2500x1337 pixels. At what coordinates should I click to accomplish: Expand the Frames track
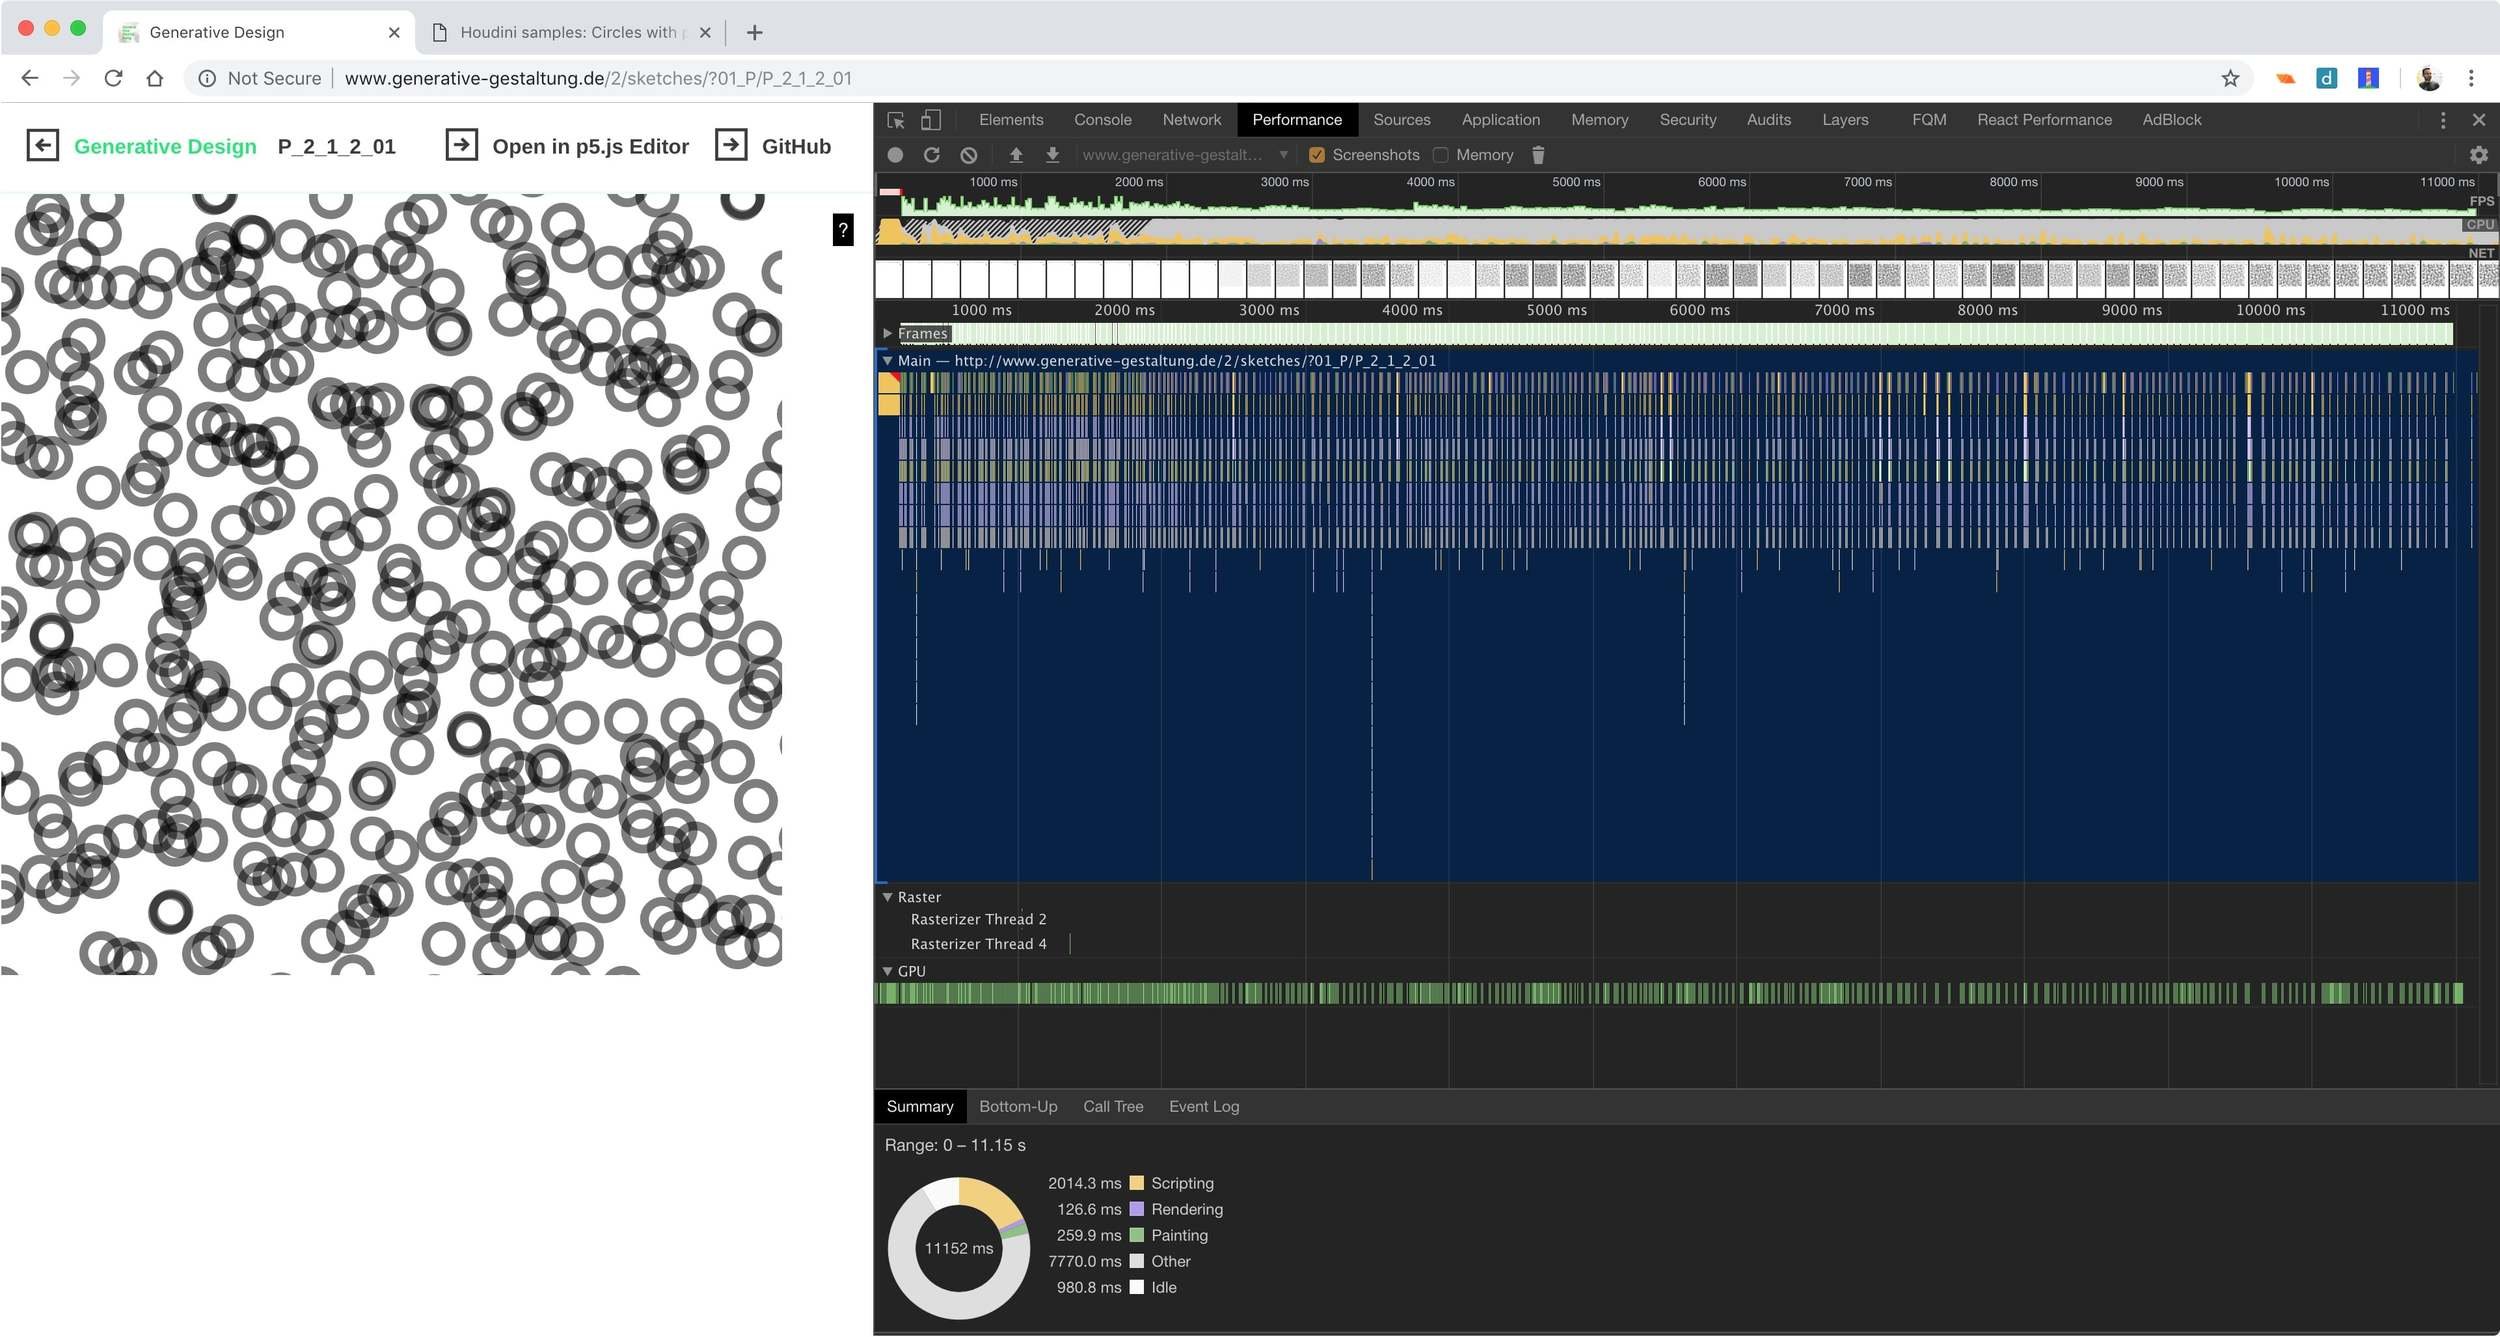(887, 333)
